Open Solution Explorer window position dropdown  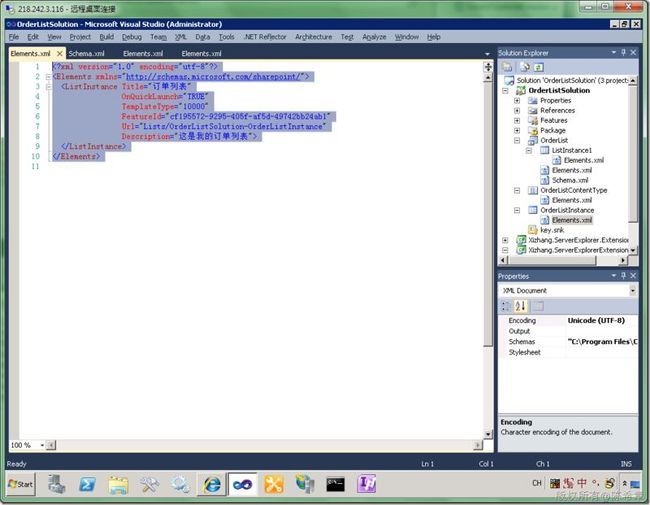coord(614,53)
